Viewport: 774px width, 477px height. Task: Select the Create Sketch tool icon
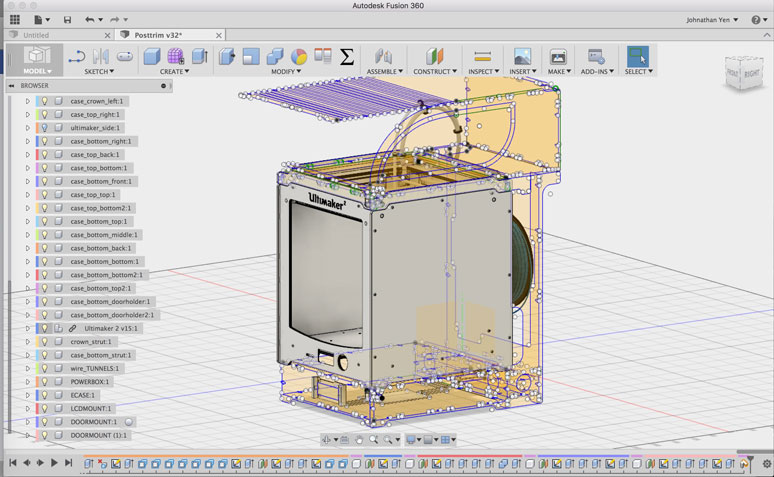(77, 56)
